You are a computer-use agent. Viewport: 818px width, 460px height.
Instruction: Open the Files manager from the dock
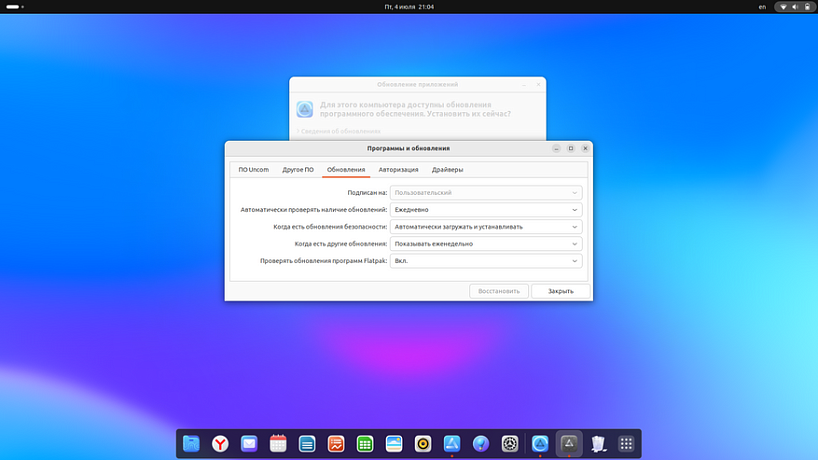click(x=191, y=444)
